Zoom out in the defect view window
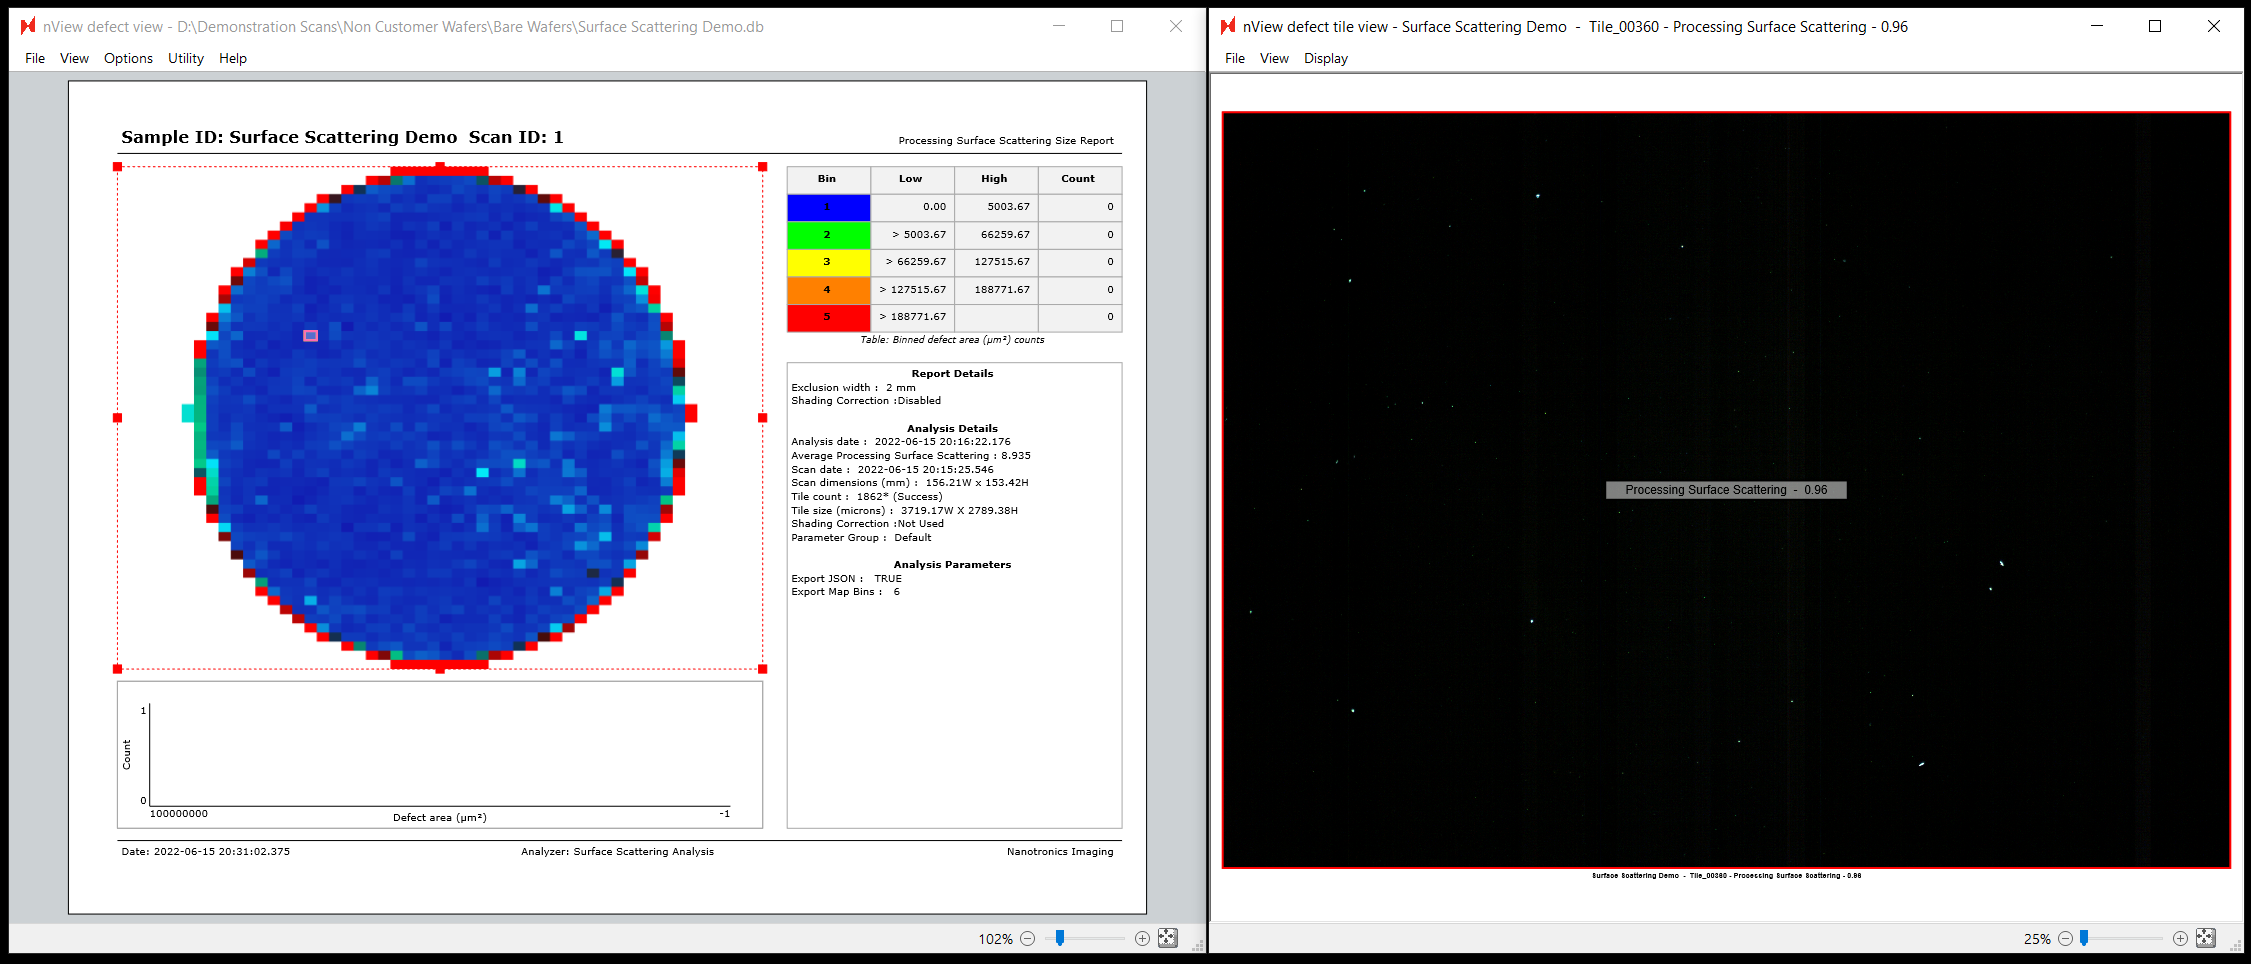 tap(1027, 939)
